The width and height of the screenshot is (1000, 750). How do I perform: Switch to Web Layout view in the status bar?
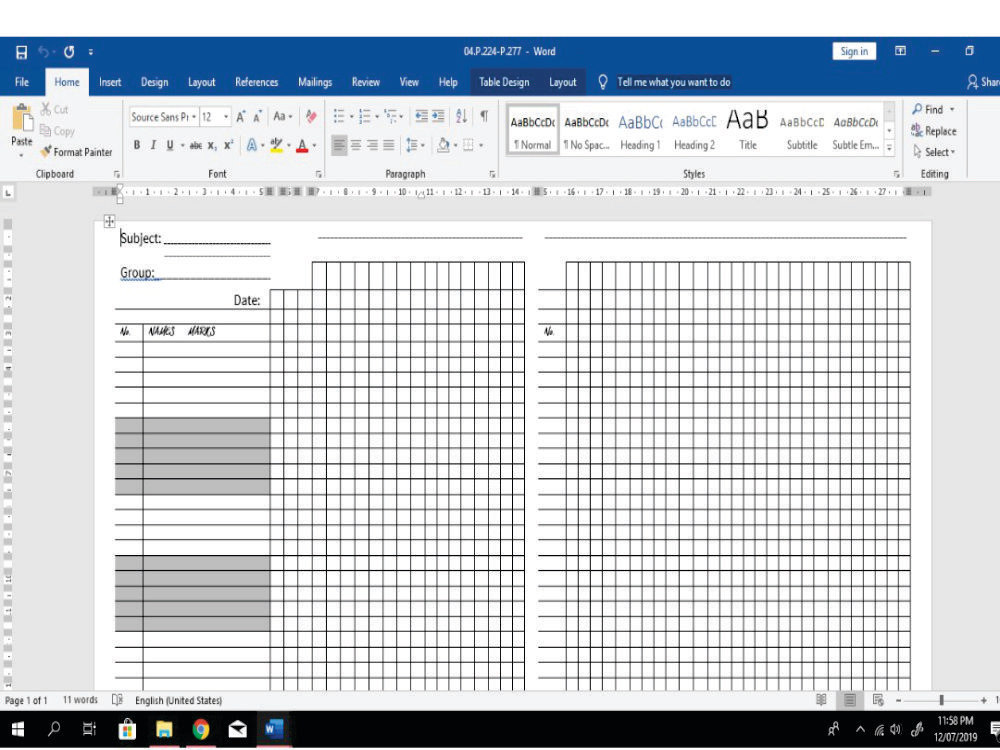878,700
